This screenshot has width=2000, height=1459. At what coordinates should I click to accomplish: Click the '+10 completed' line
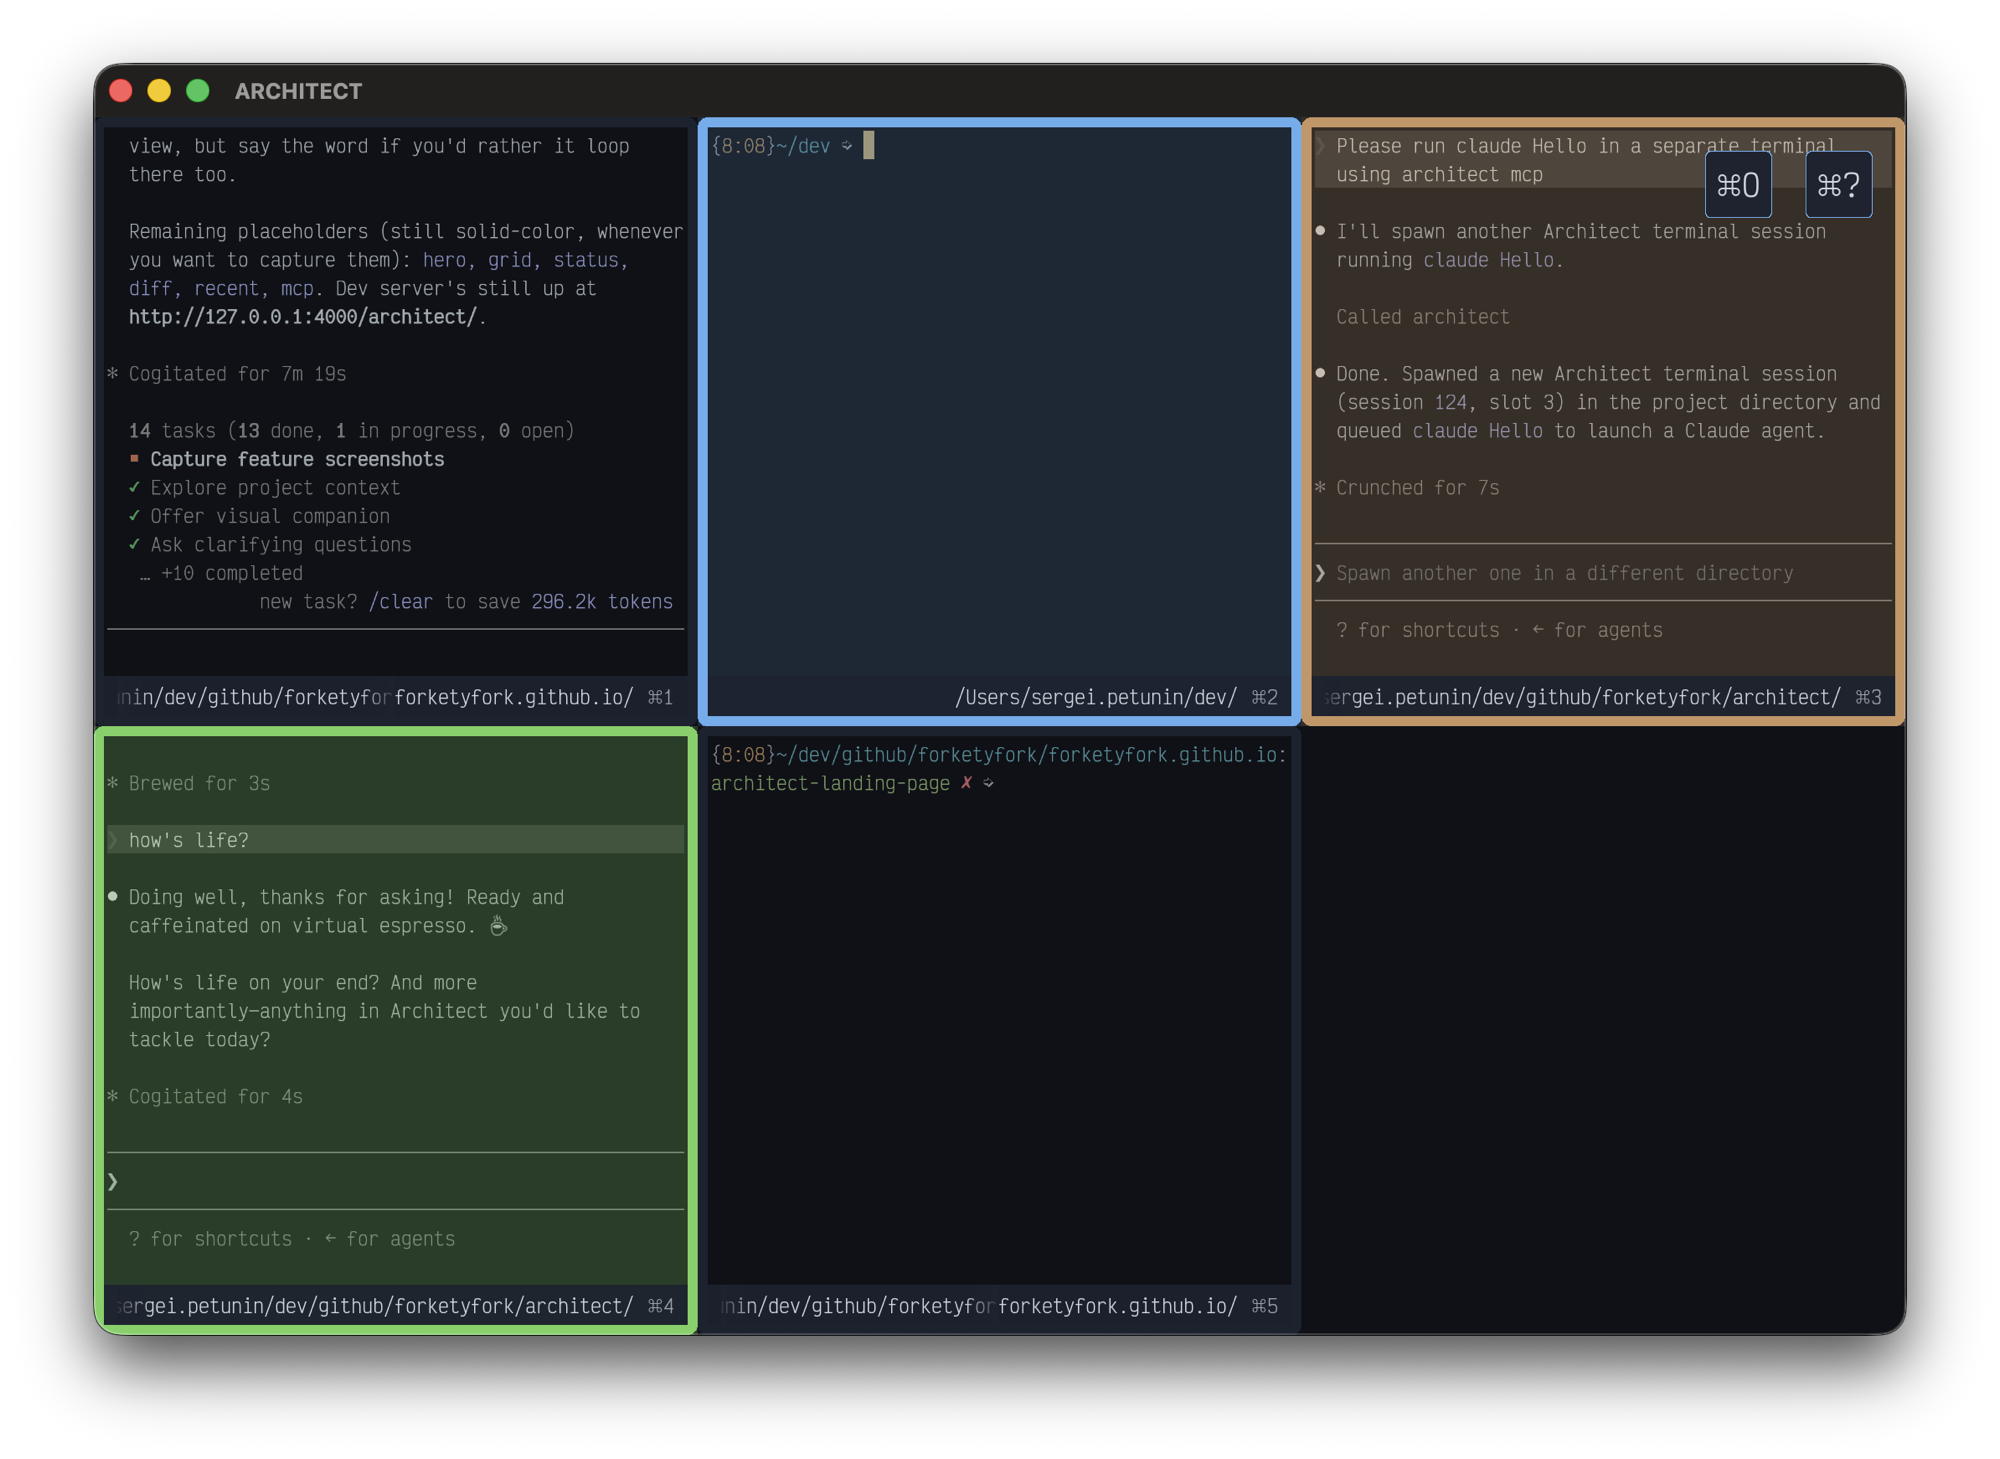pos(221,573)
